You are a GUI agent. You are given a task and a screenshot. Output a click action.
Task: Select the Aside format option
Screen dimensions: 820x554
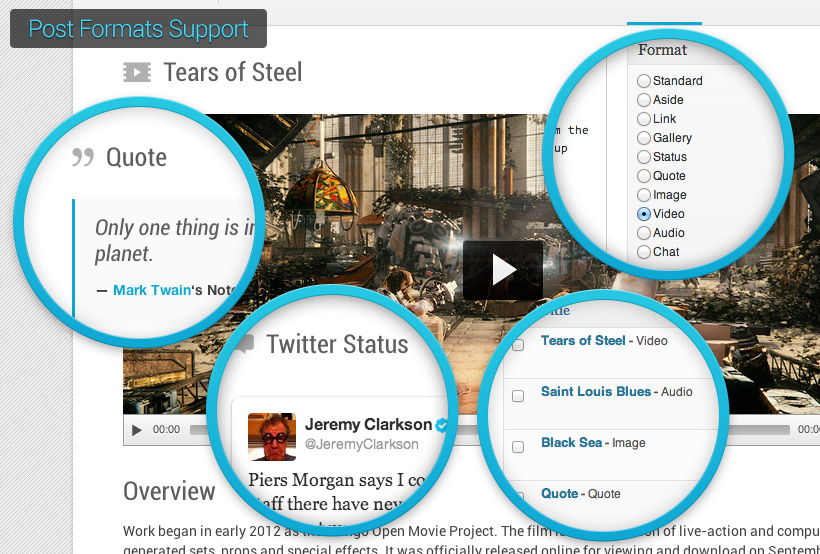pyautogui.click(x=644, y=100)
